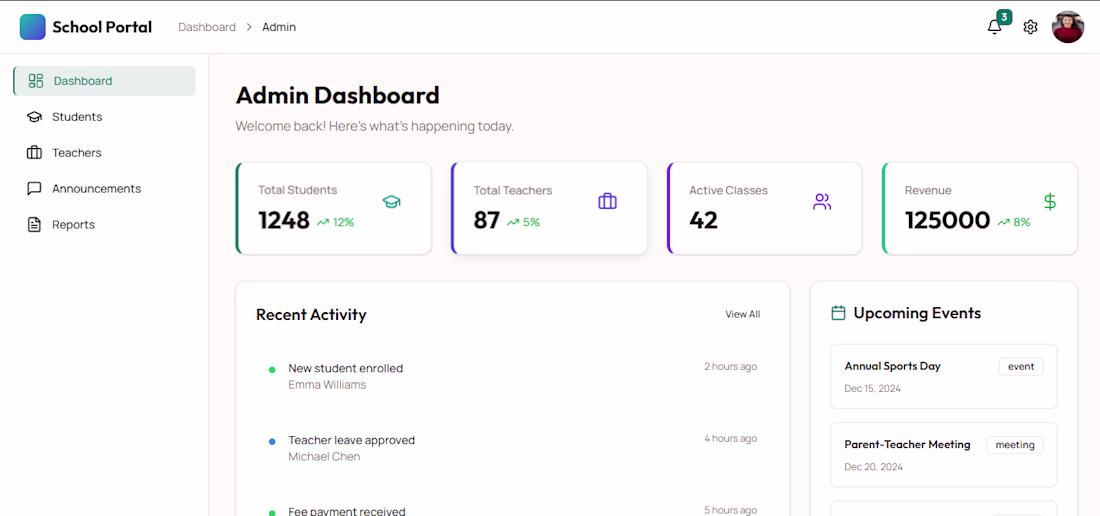Viewport: 1100px width, 516px height.
Task: Click the Dec 15, 2024 date
Action: coord(873,388)
